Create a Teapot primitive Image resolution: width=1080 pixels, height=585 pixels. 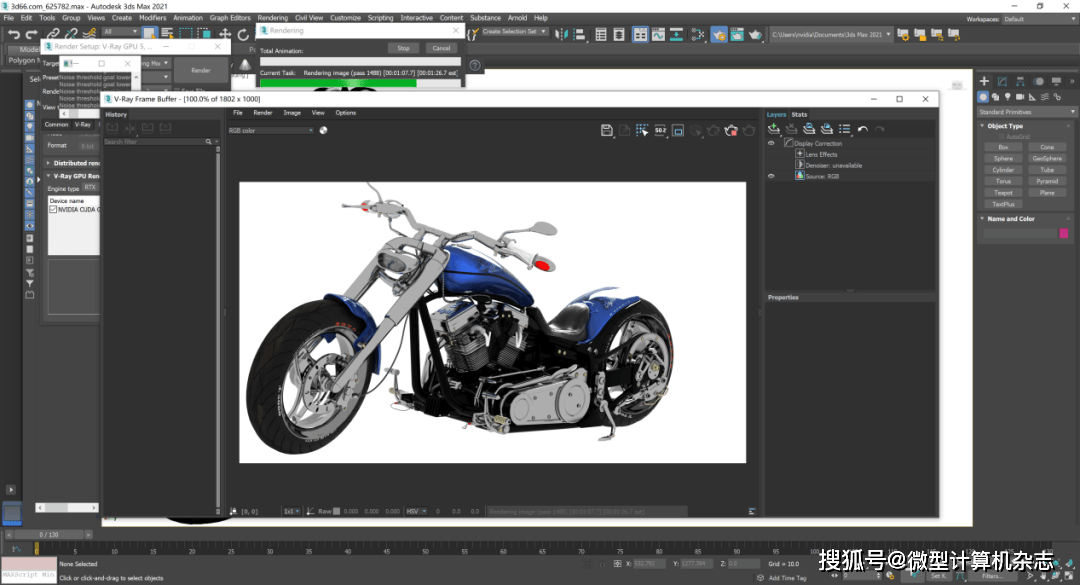(x=1003, y=193)
